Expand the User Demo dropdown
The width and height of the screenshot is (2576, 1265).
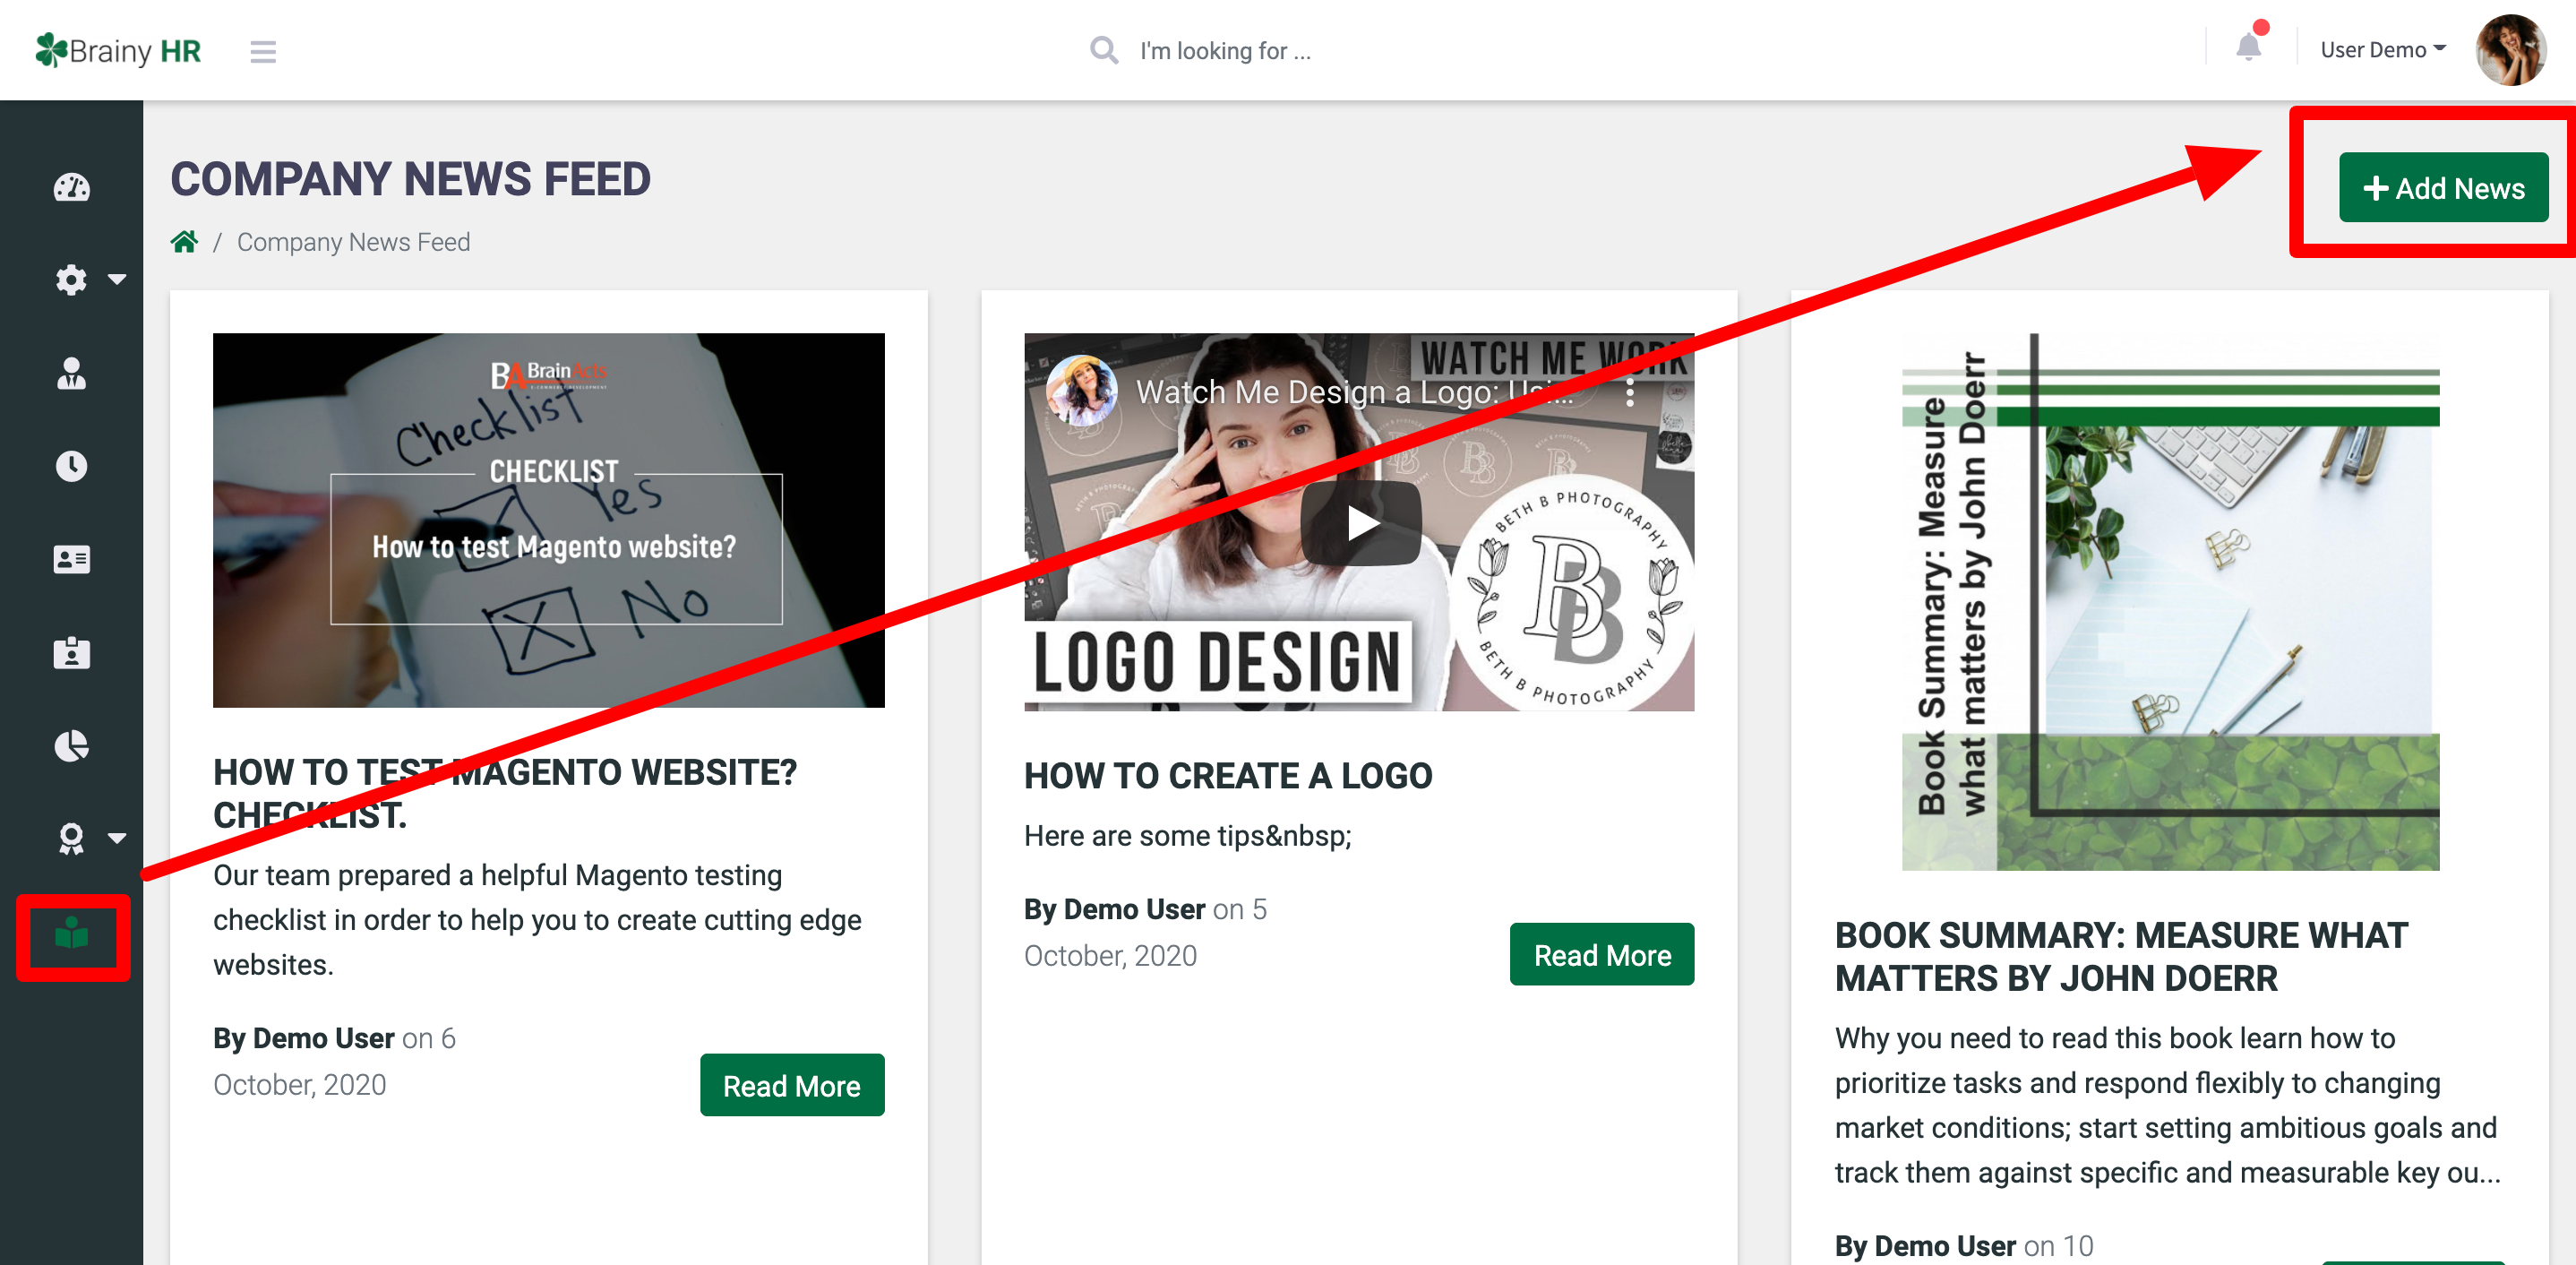click(x=2383, y=50)
